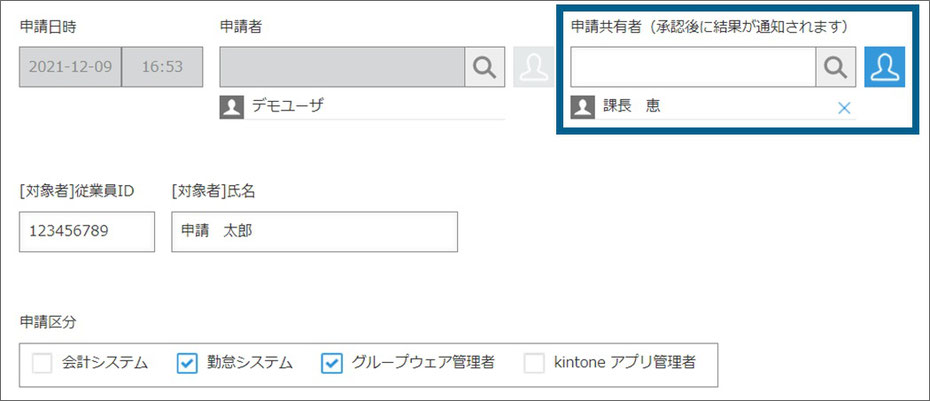Remove 課長 恵 with the X icon

[843, 108]
